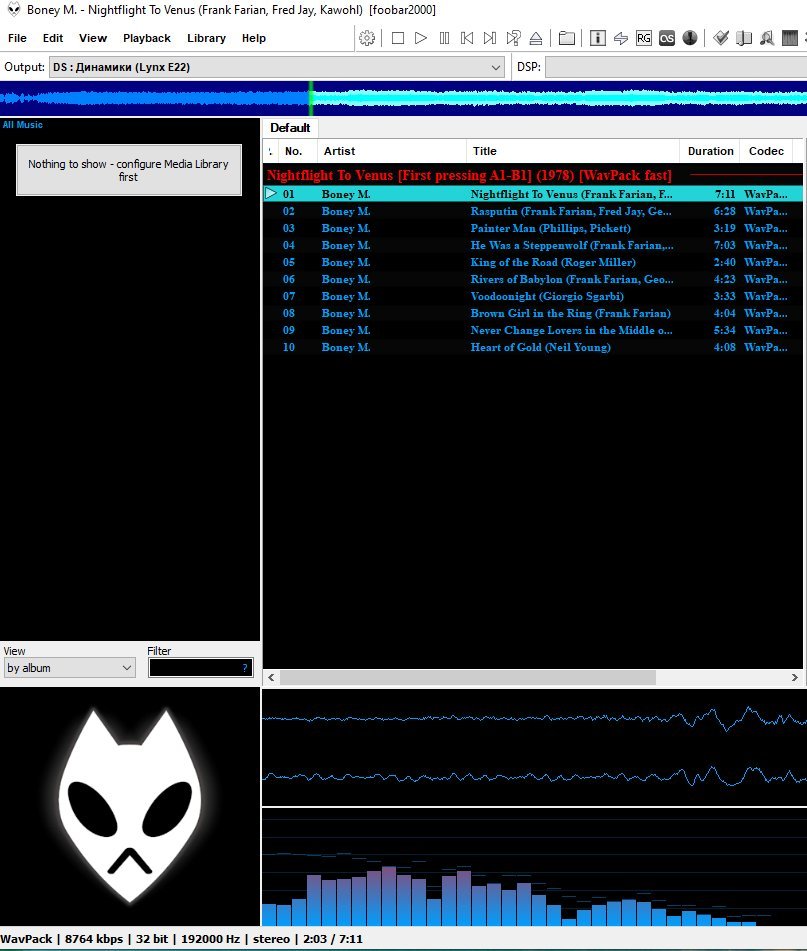Click the ReplayGain RG icon

(x=643, y=38)
